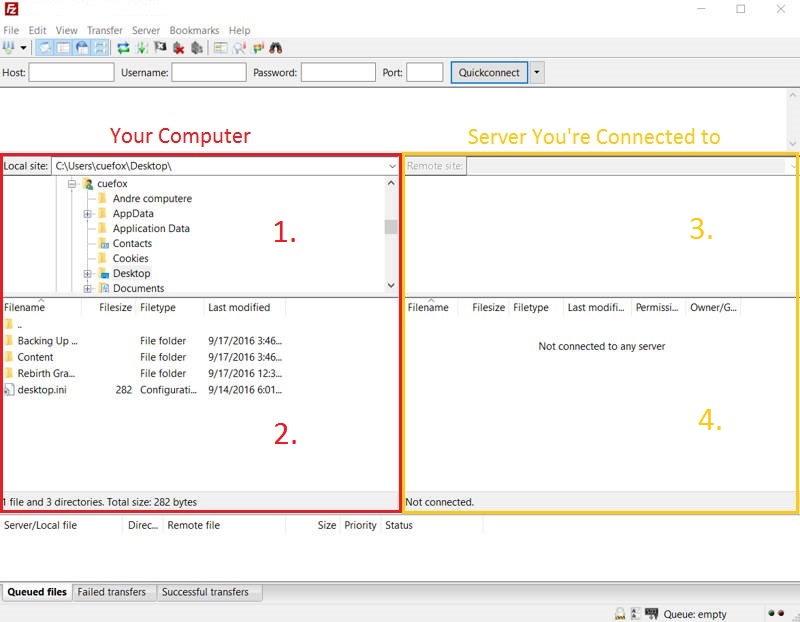Process the transfer queue

143,48
